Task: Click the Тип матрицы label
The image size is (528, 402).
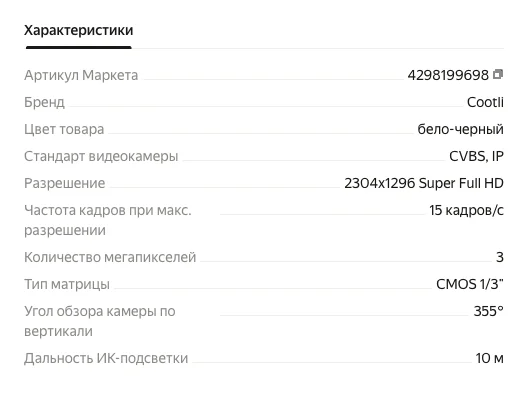Action: [67, 284]
